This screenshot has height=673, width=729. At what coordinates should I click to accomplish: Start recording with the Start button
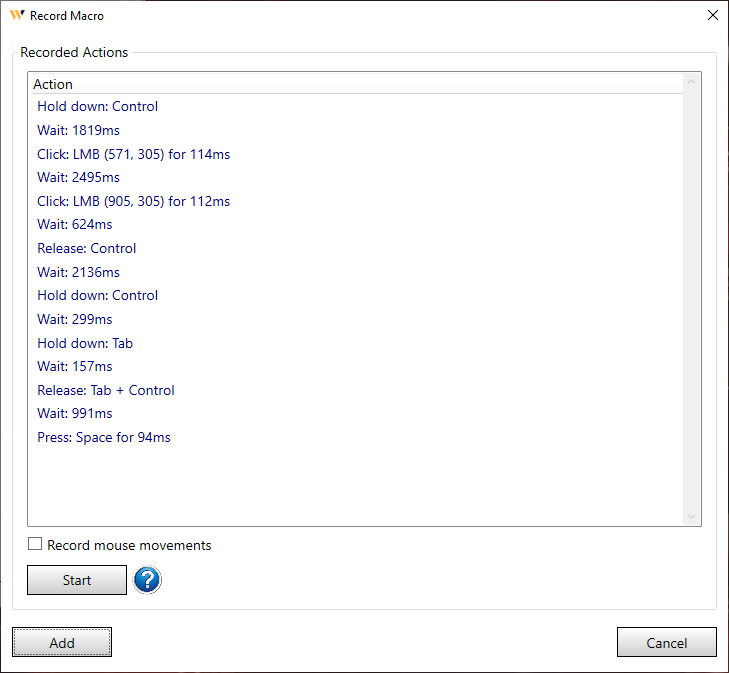point(77,580)
